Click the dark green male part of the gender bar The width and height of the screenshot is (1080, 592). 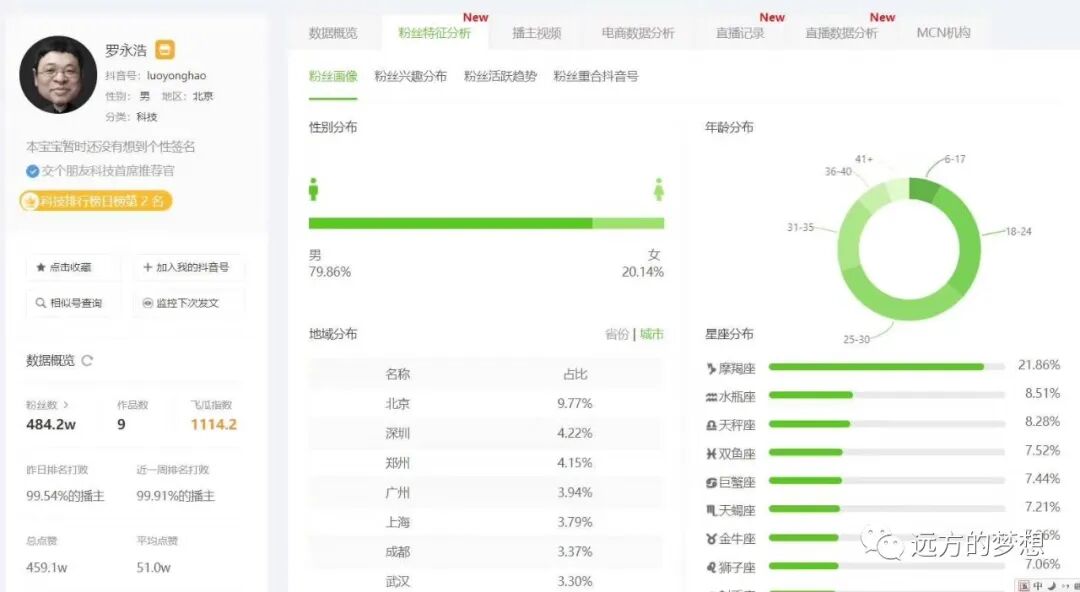point(450,223)
